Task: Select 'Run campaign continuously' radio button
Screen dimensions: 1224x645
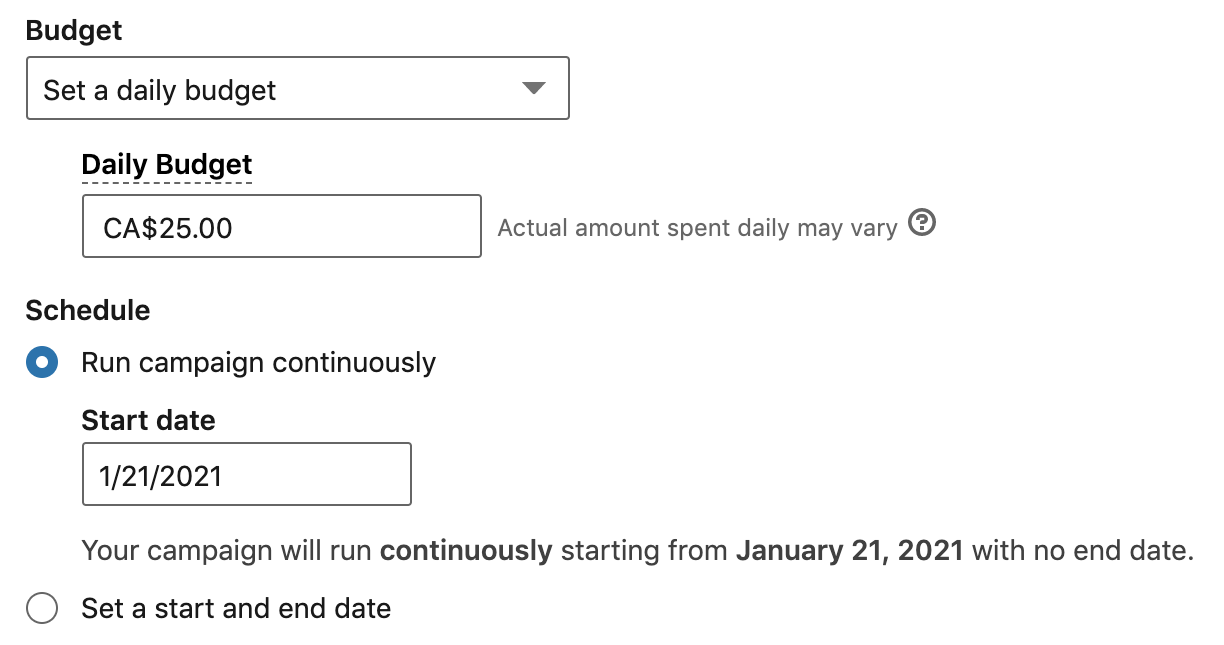Action: [42, 362]
